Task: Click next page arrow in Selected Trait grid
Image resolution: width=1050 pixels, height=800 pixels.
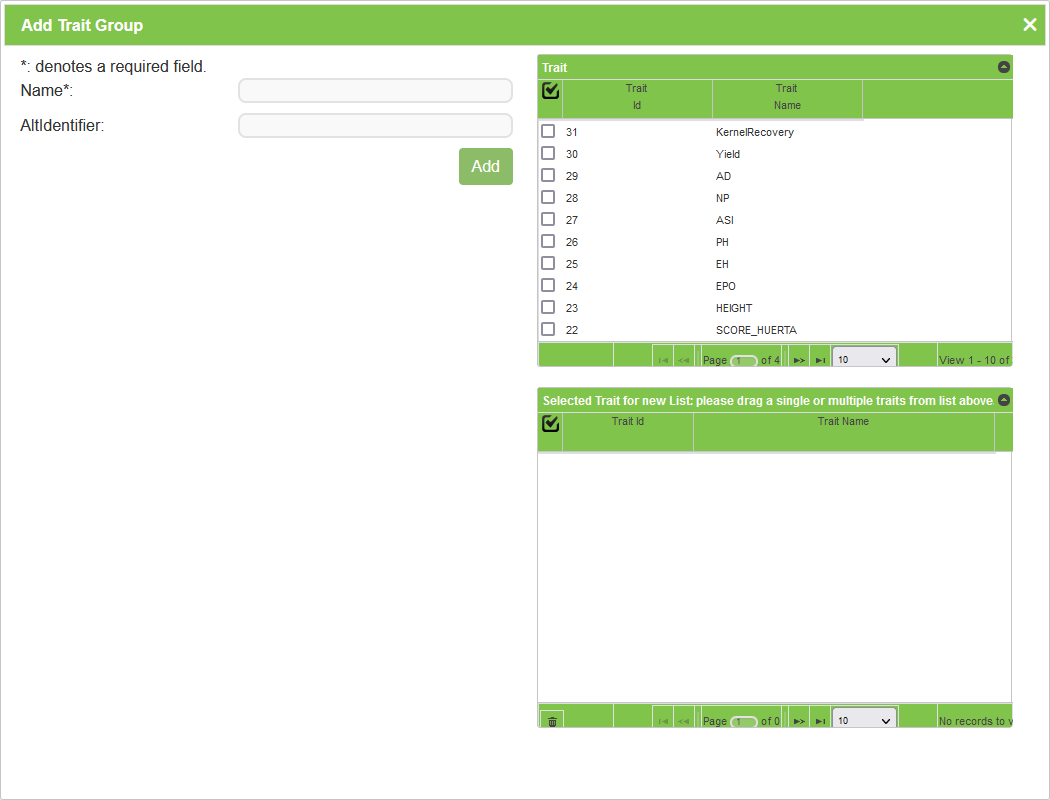Action: (798, 721)
